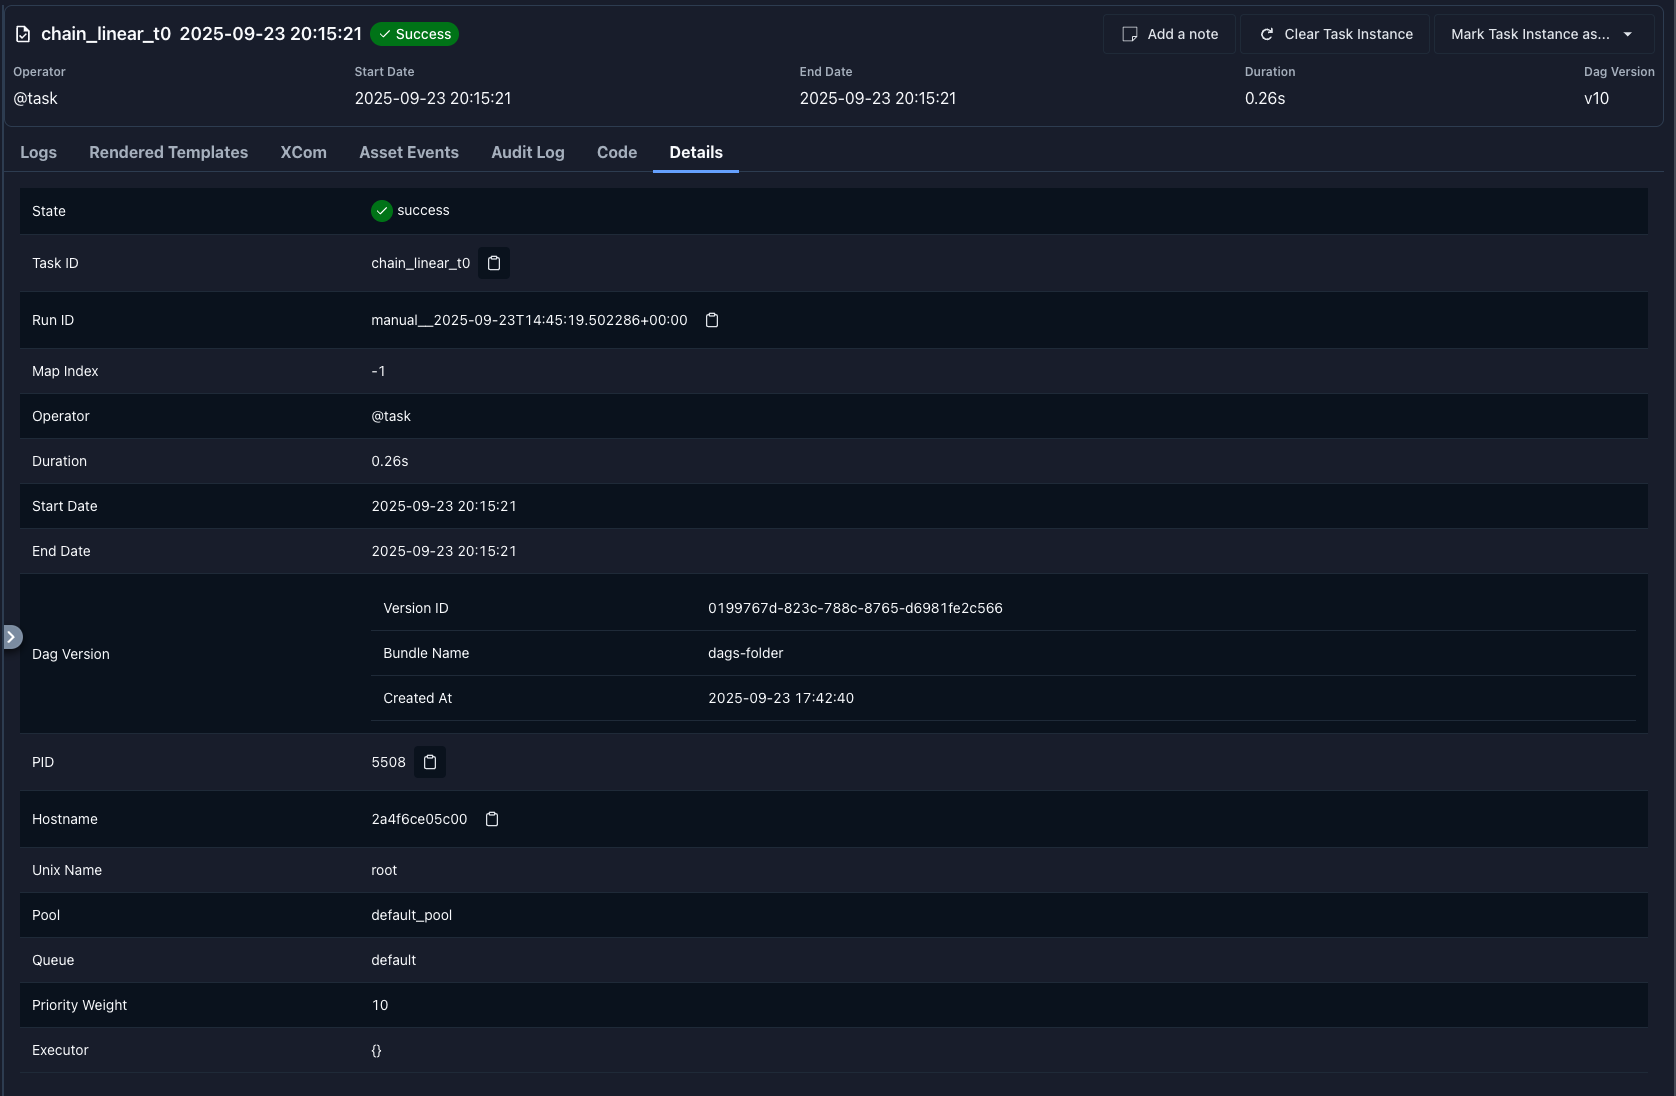The image size is (1676, 1096).
Task: Click the green checkmark in the State row
Action: (381, 211)
